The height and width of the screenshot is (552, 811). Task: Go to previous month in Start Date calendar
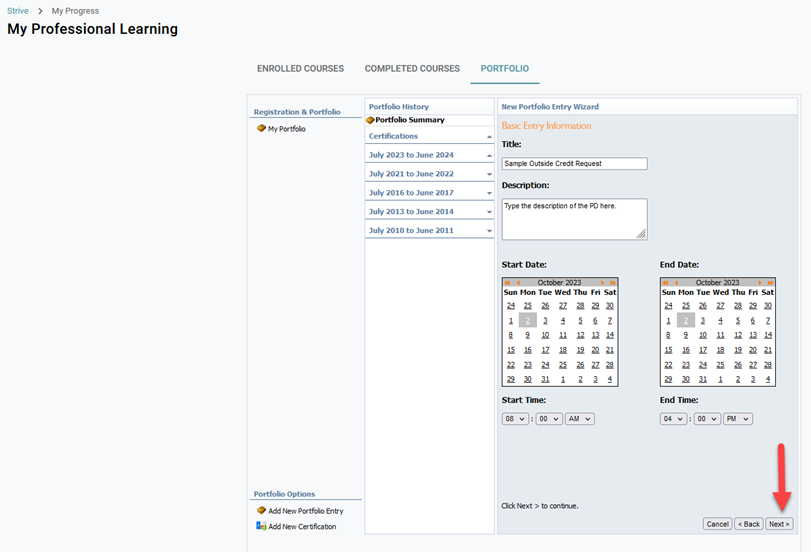click(517, 283)
